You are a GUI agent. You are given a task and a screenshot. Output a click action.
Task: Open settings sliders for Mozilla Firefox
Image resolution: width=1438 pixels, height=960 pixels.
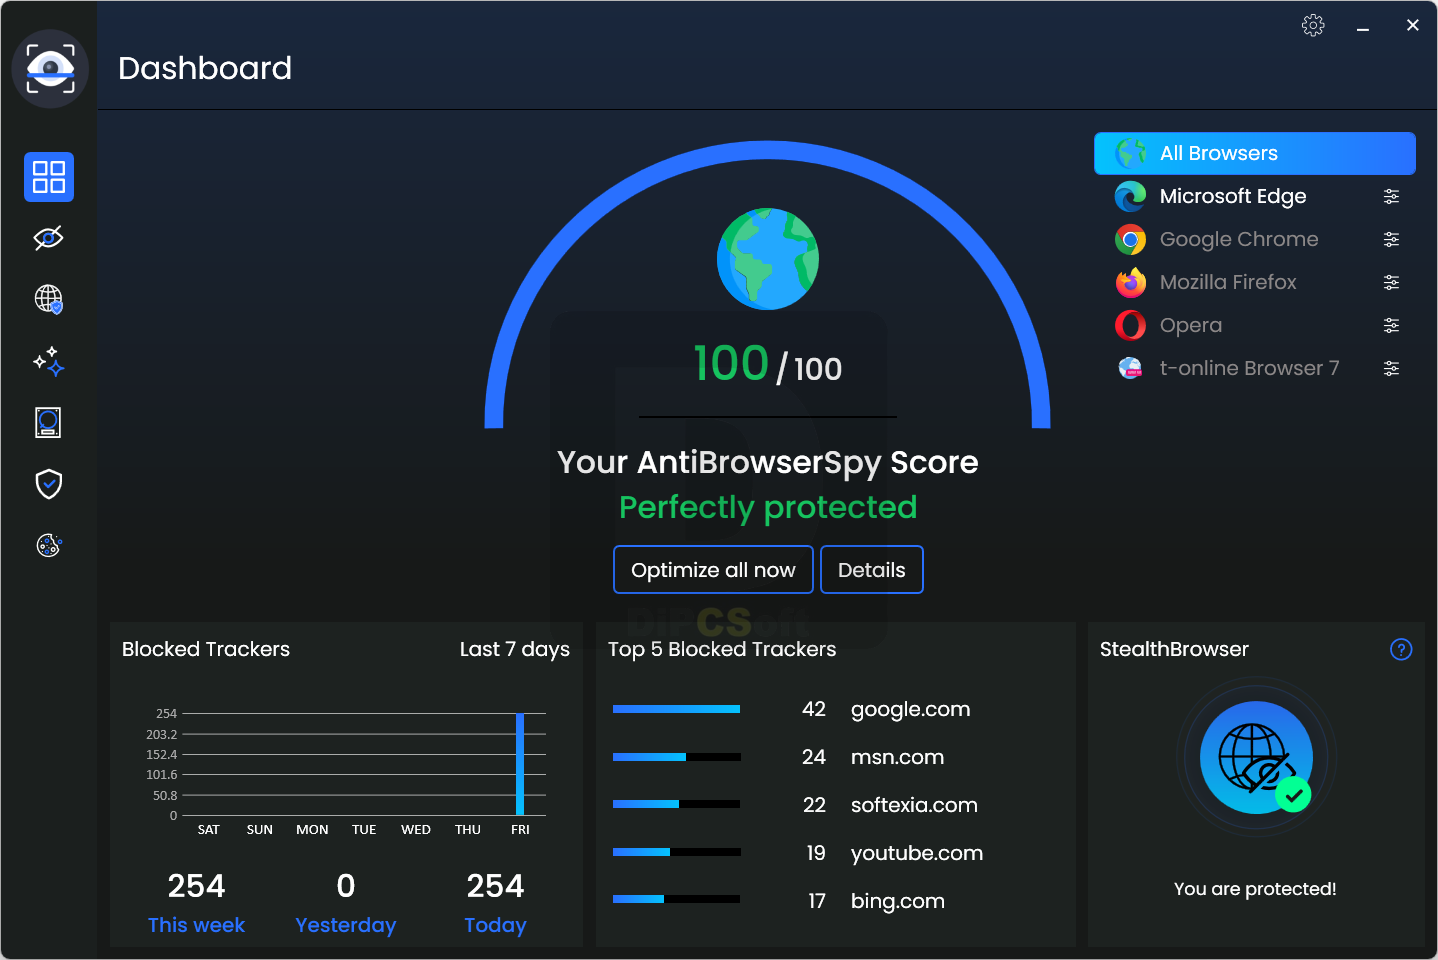point(1391,282)
